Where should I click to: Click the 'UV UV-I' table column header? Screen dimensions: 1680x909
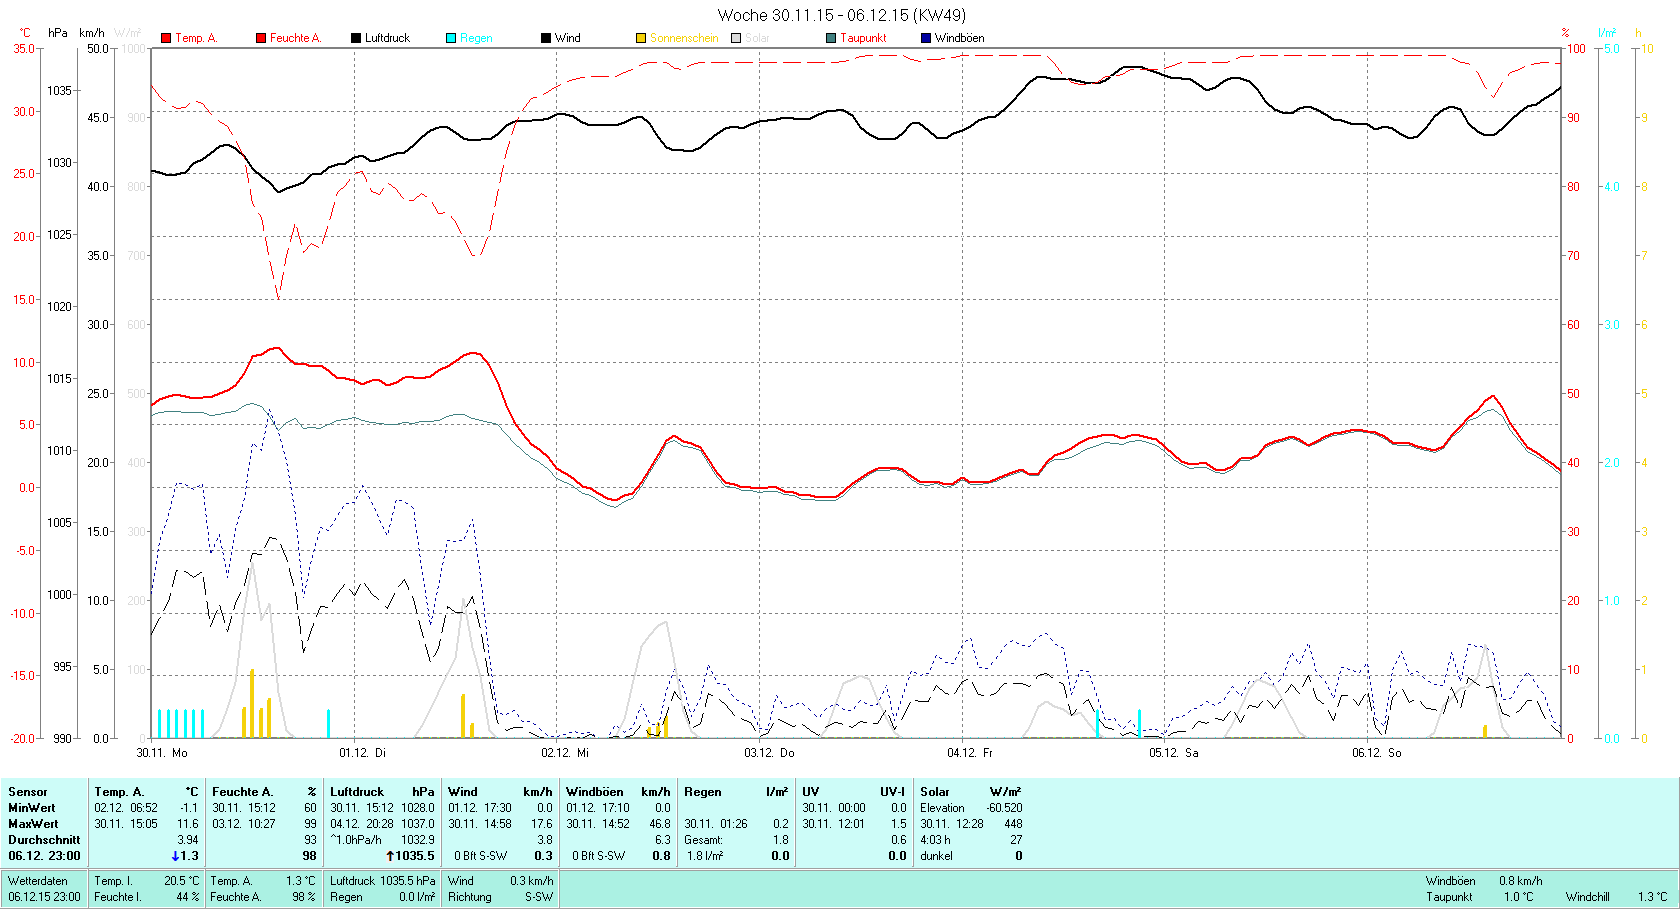[x=854, y=792]
